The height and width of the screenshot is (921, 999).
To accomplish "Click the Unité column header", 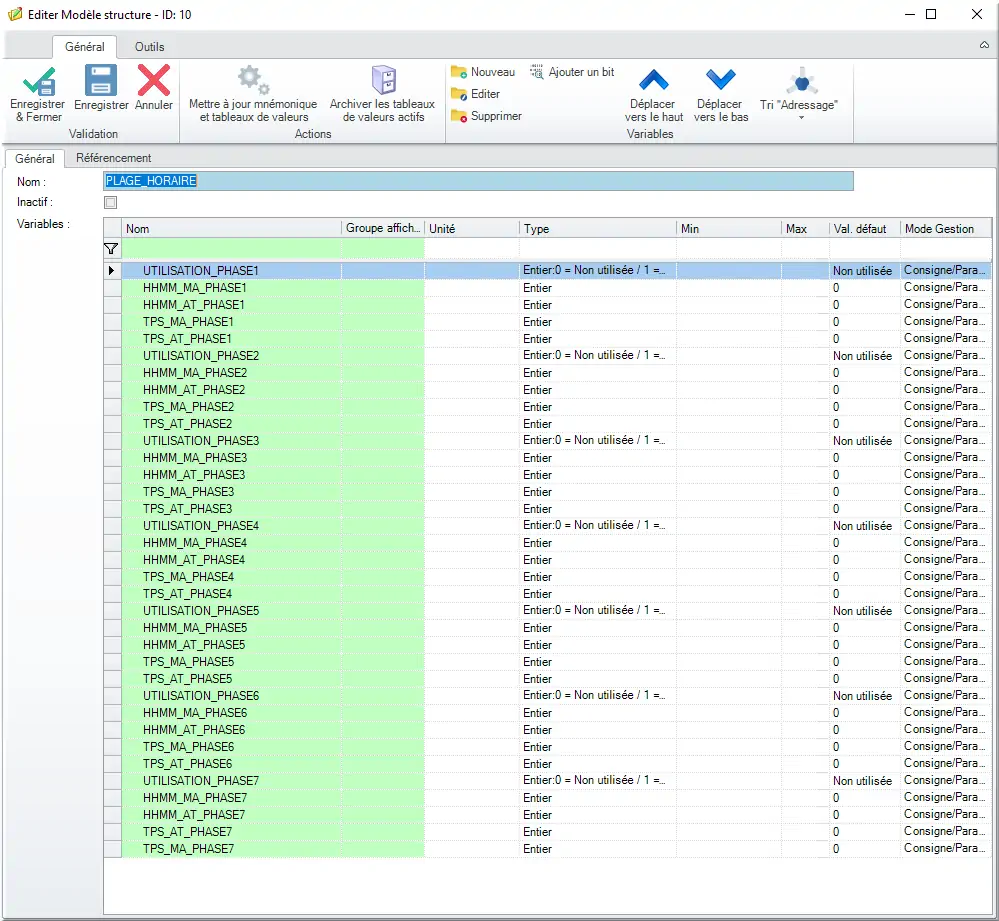I will pos(472,229).
